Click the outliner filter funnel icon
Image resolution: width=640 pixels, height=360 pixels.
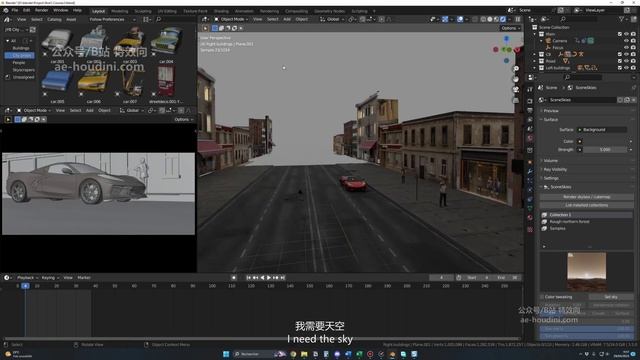622,19
